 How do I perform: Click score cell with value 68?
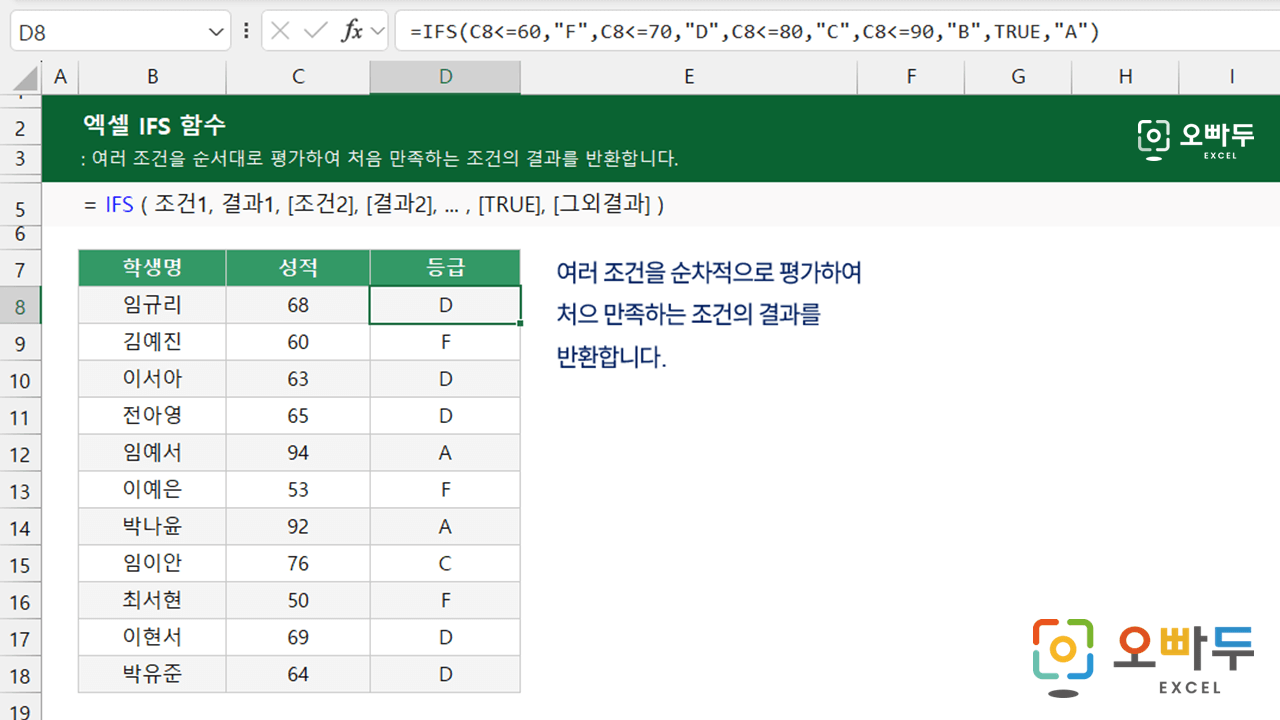point(298,305)
